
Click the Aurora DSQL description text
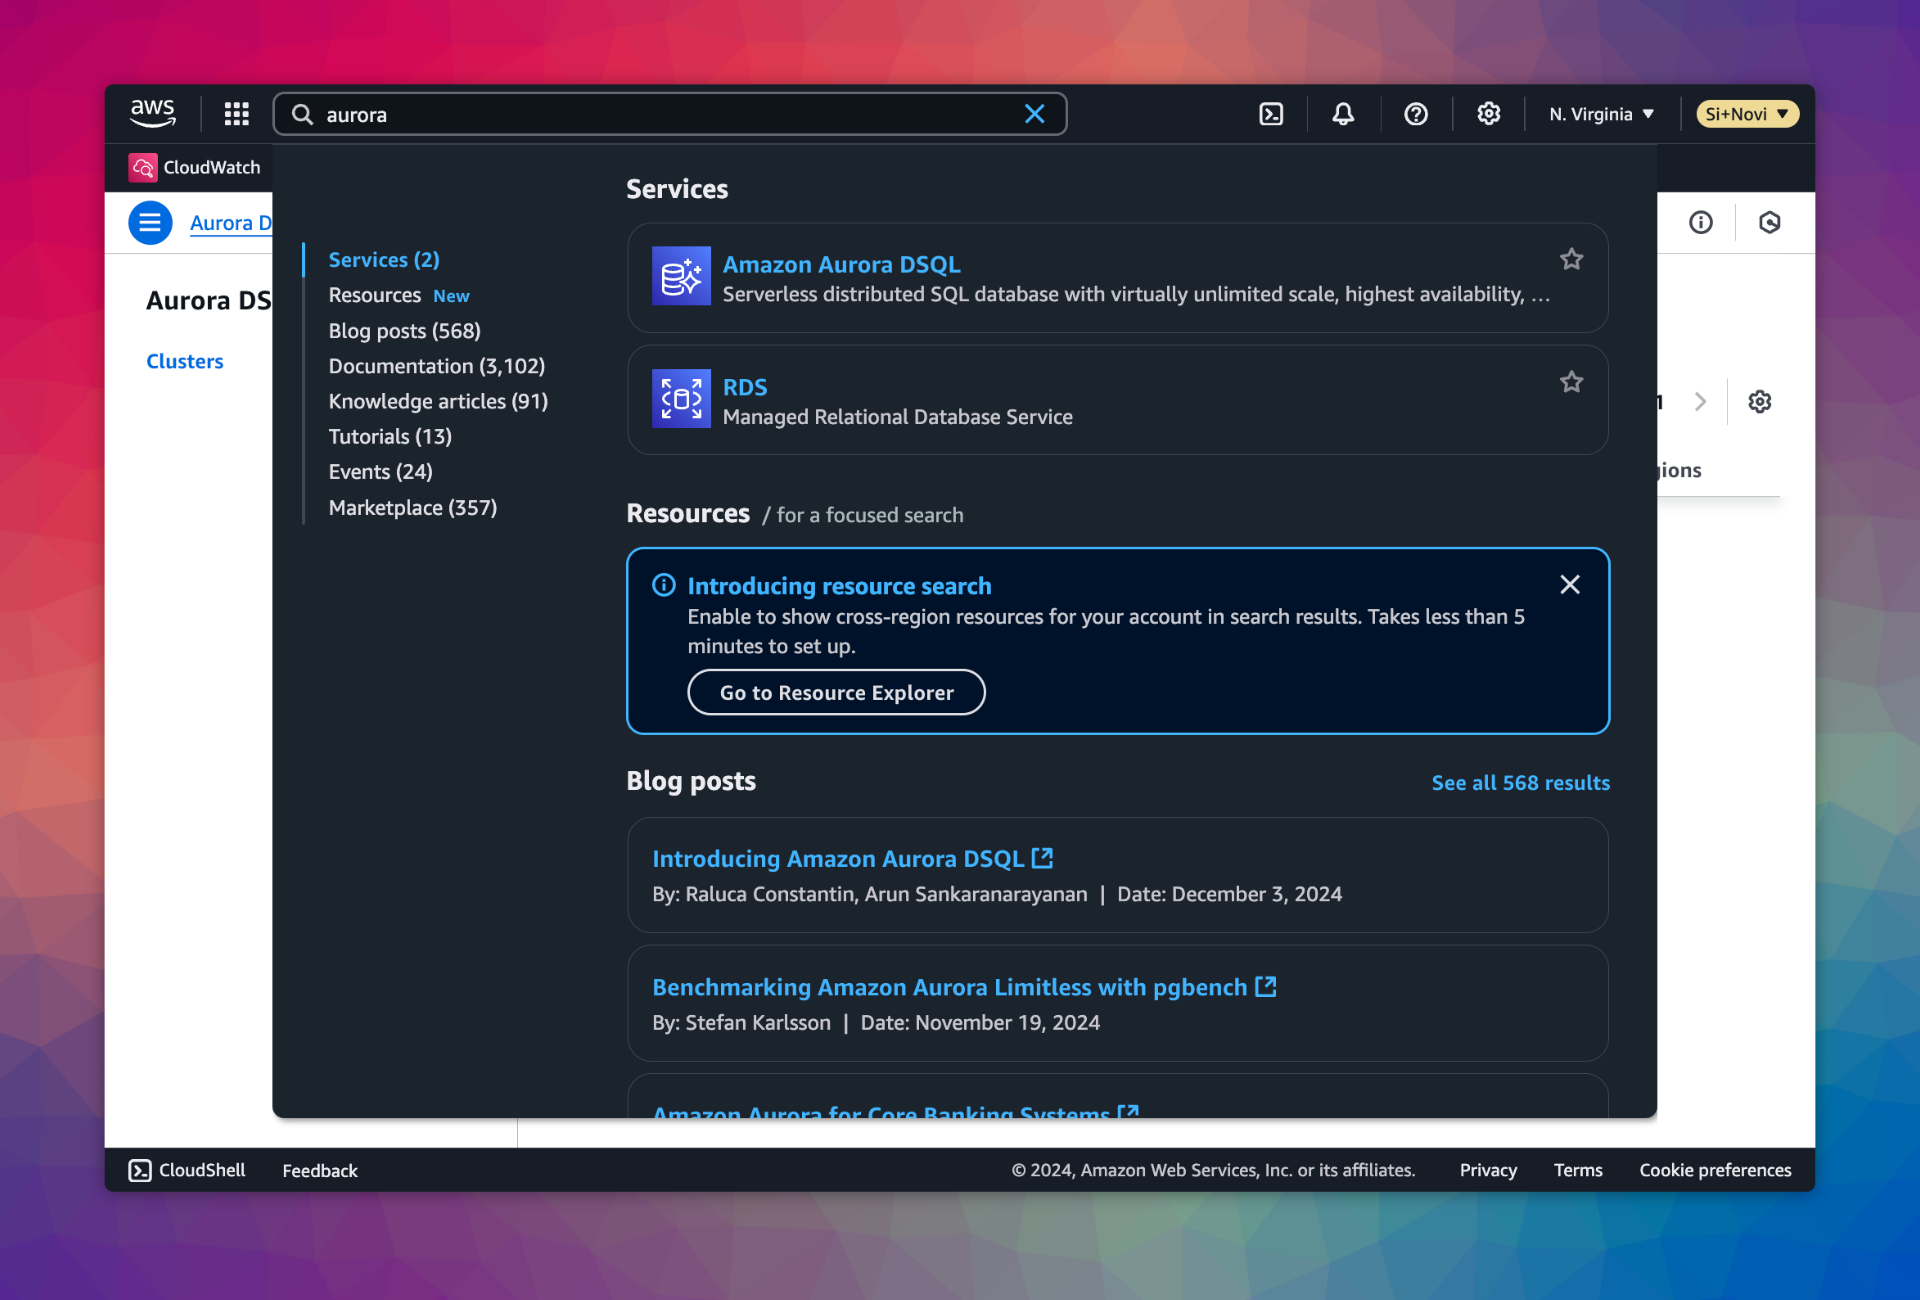pyautogui.click(x=1136, y=294)
